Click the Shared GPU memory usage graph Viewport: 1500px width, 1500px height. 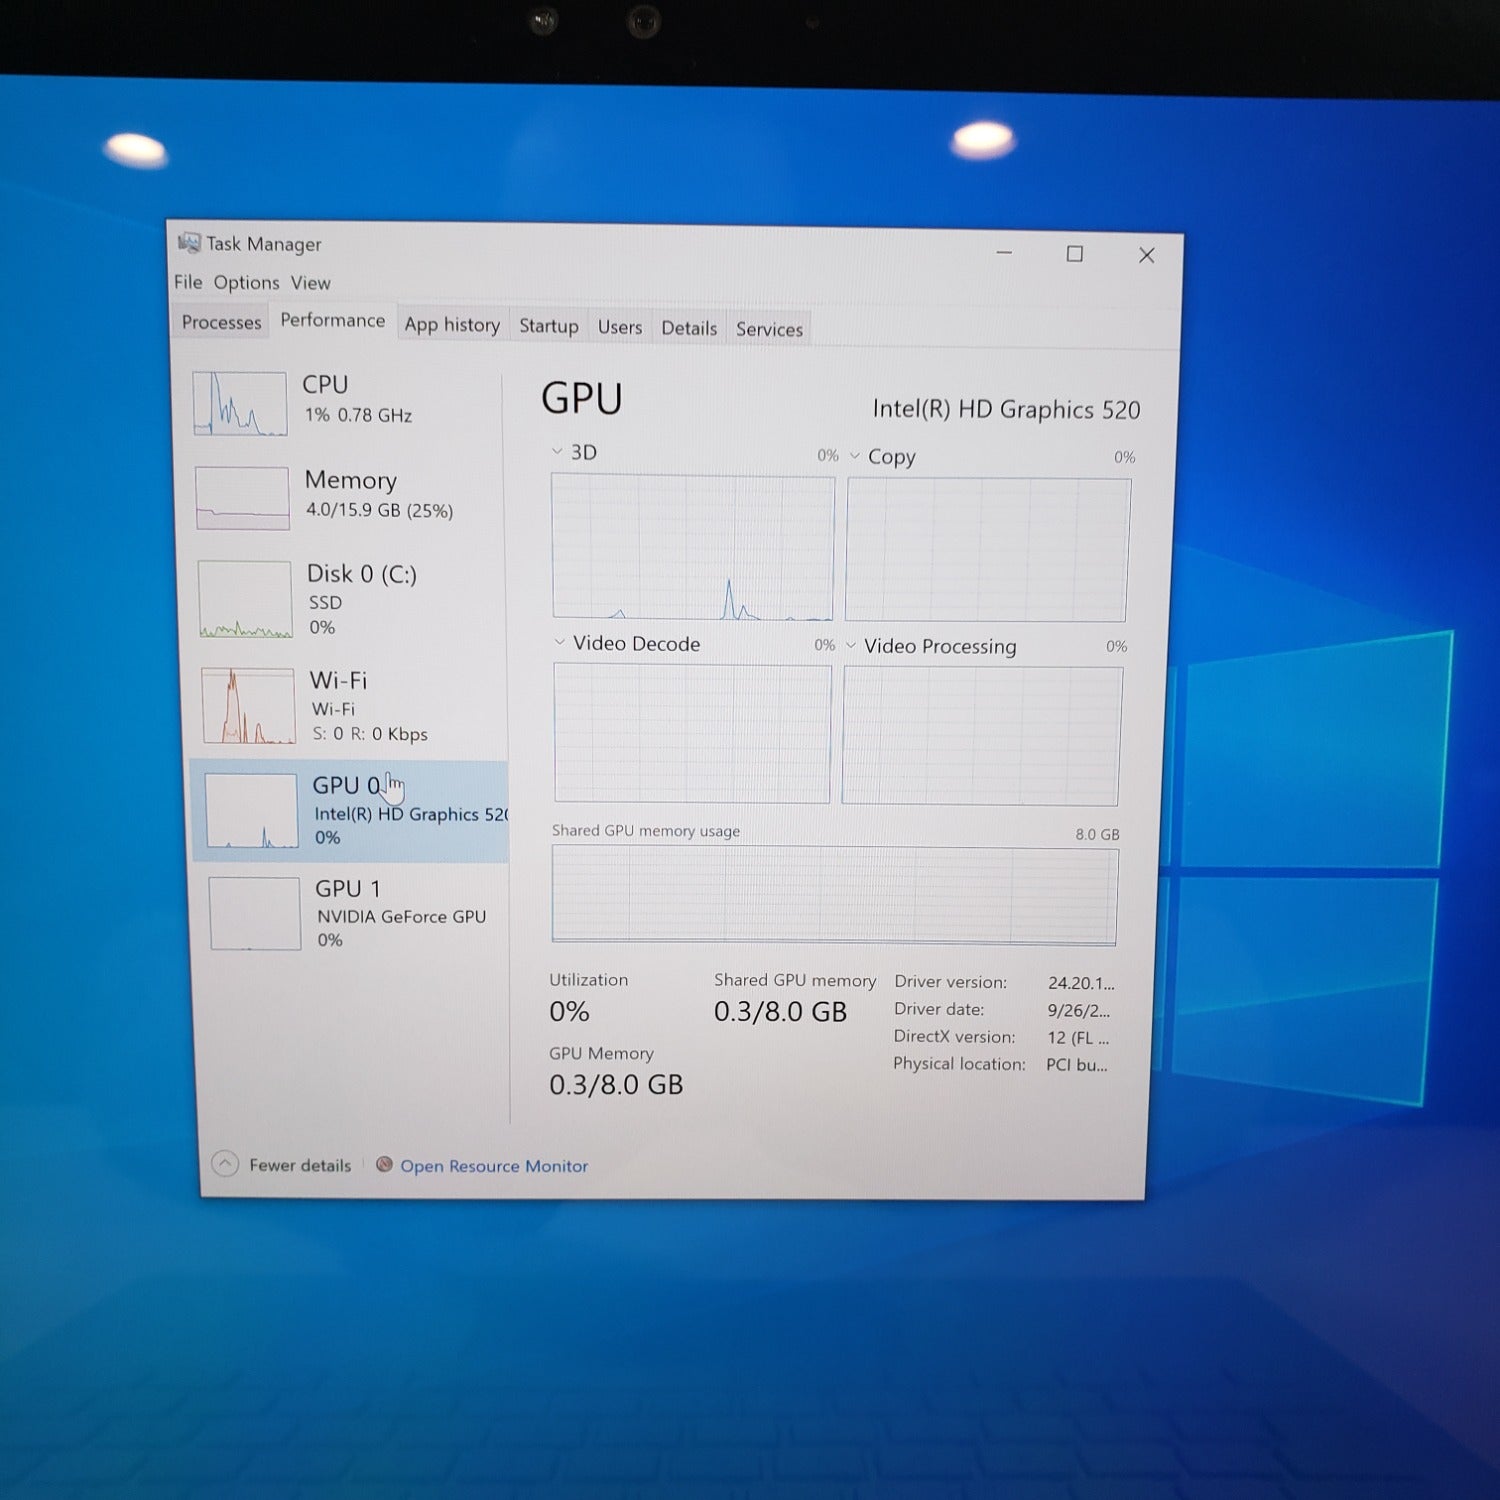(x=834, y=895)
